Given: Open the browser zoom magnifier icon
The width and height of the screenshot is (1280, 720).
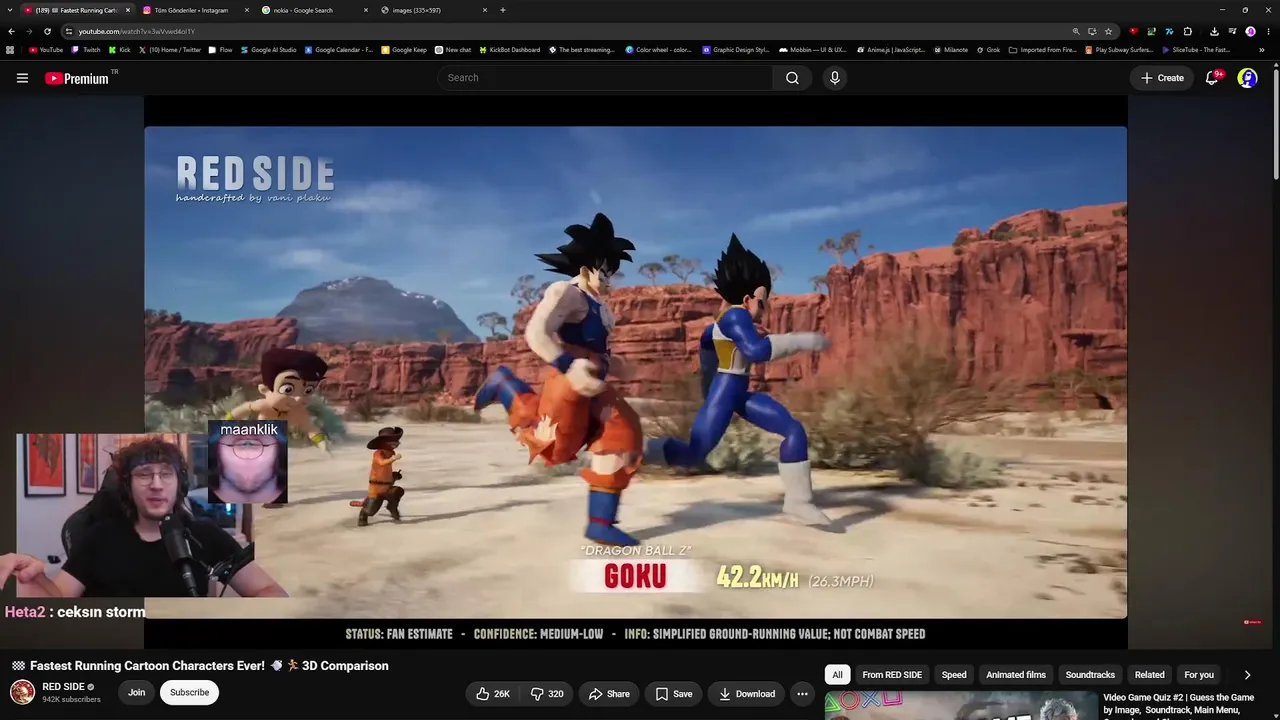Looking at the screenshot, I should 1076,31.
